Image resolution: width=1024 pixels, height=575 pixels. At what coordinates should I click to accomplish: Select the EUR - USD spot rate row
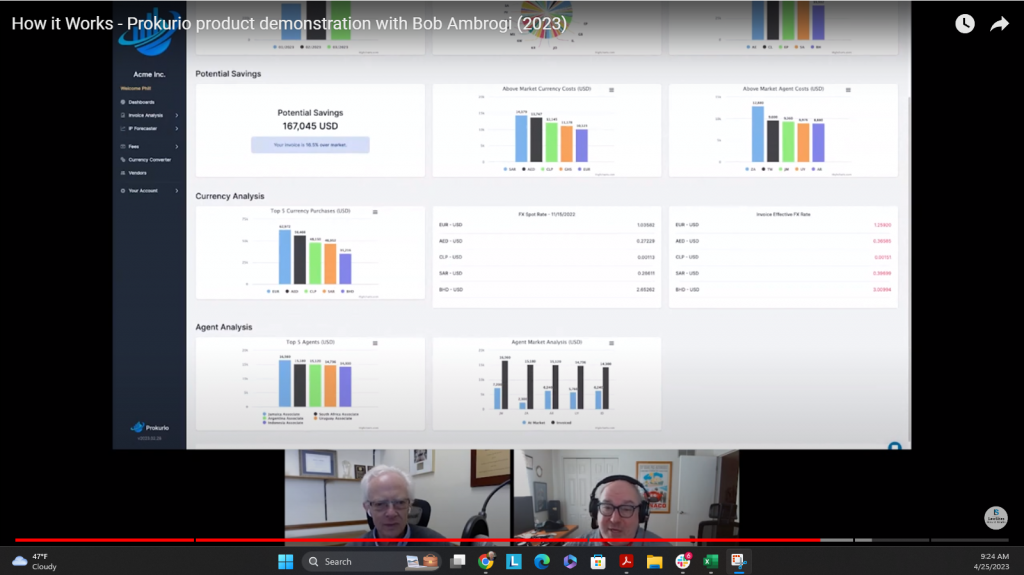click(547, 225)
